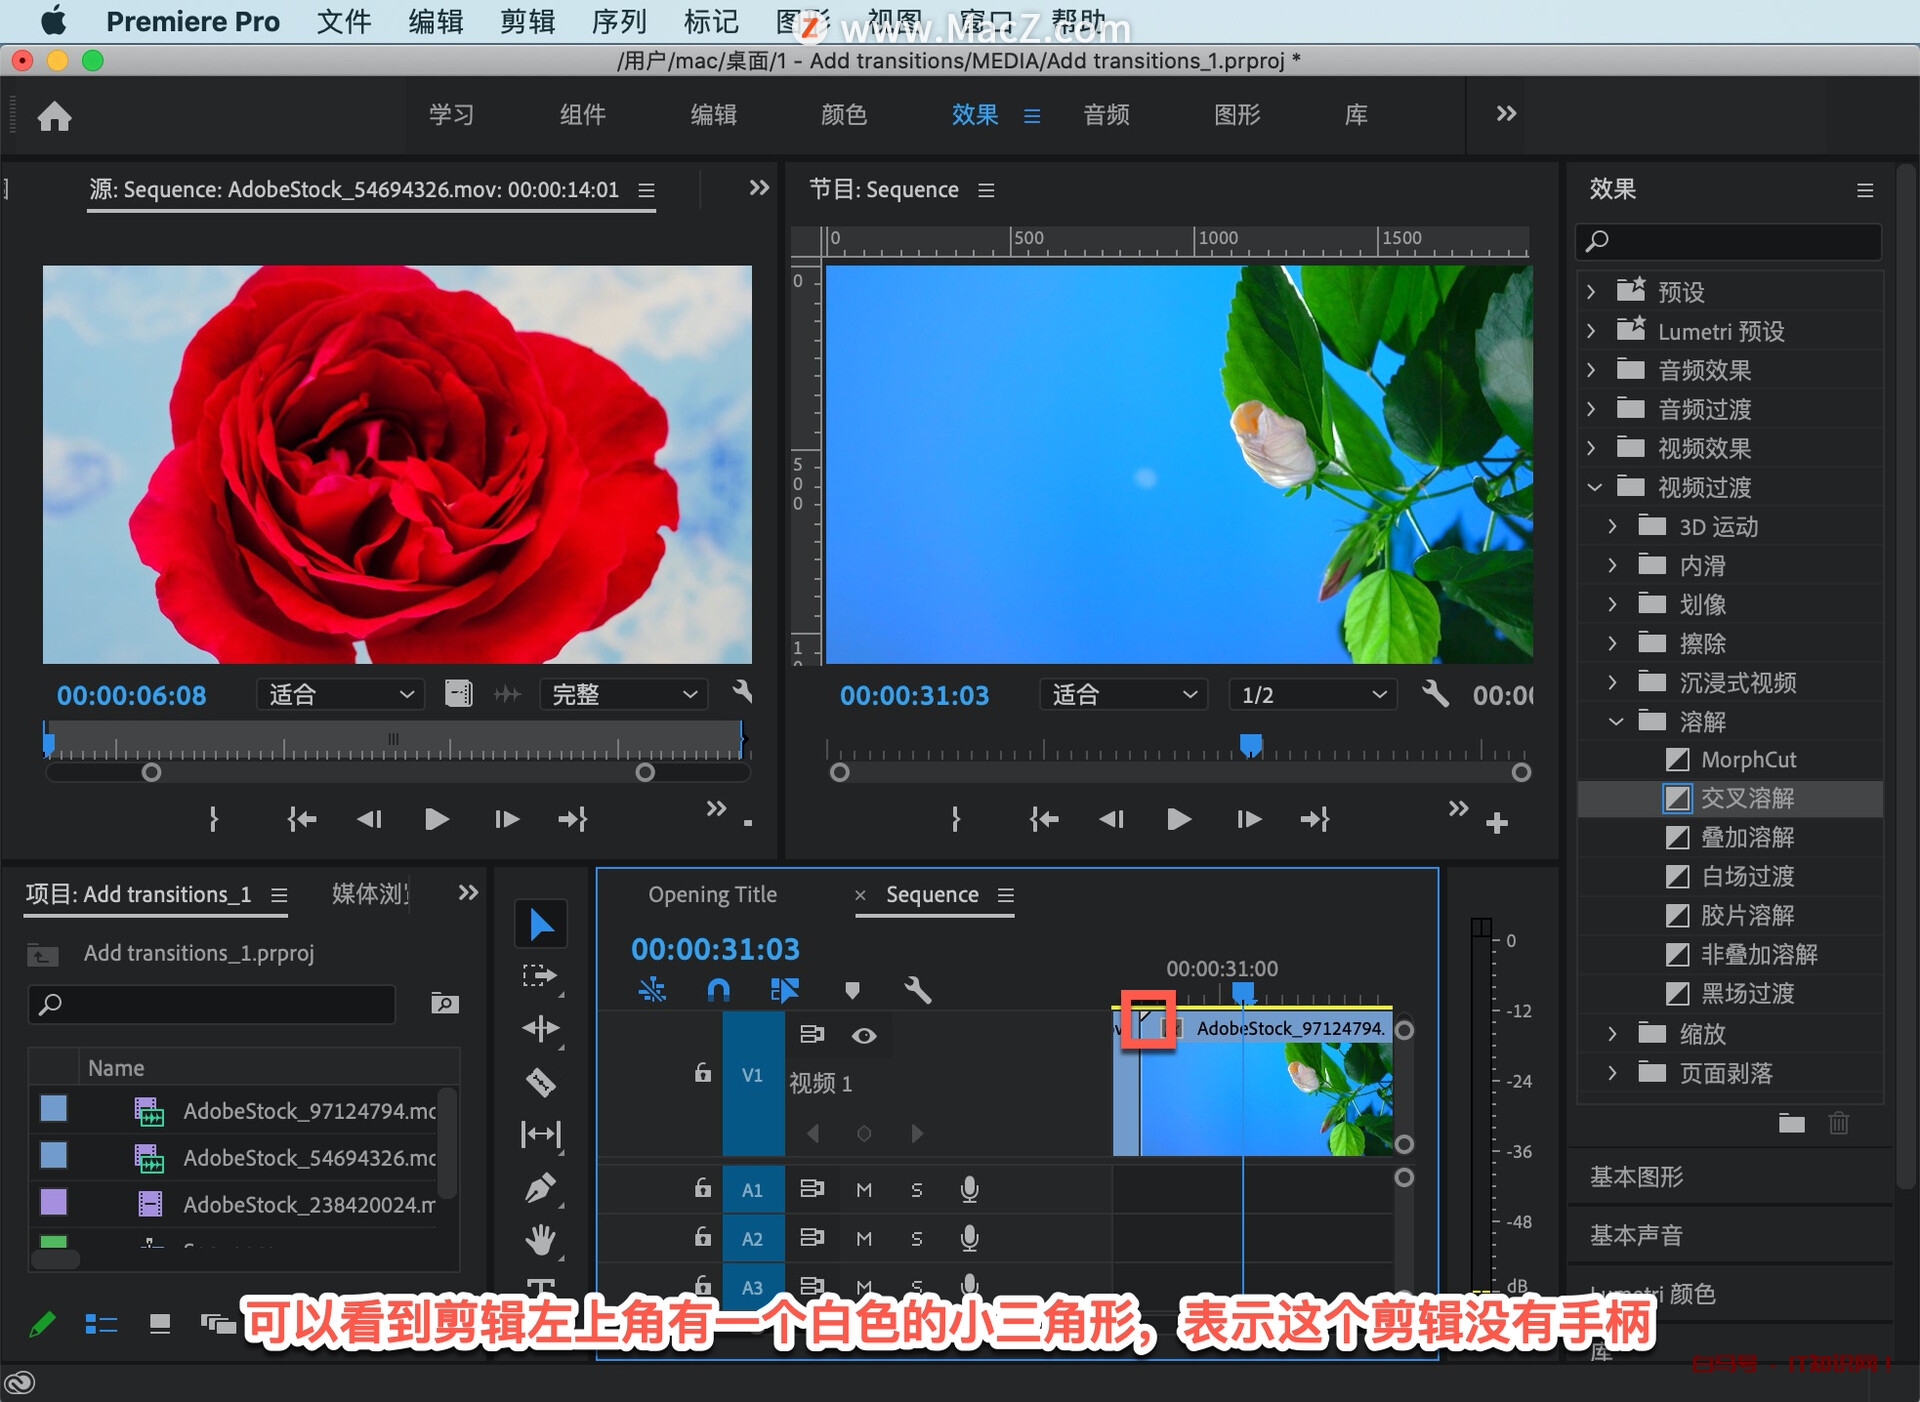Select the Pen tool in the timeline tools
This screenshot has height=1402, width=1920.
540,1185
